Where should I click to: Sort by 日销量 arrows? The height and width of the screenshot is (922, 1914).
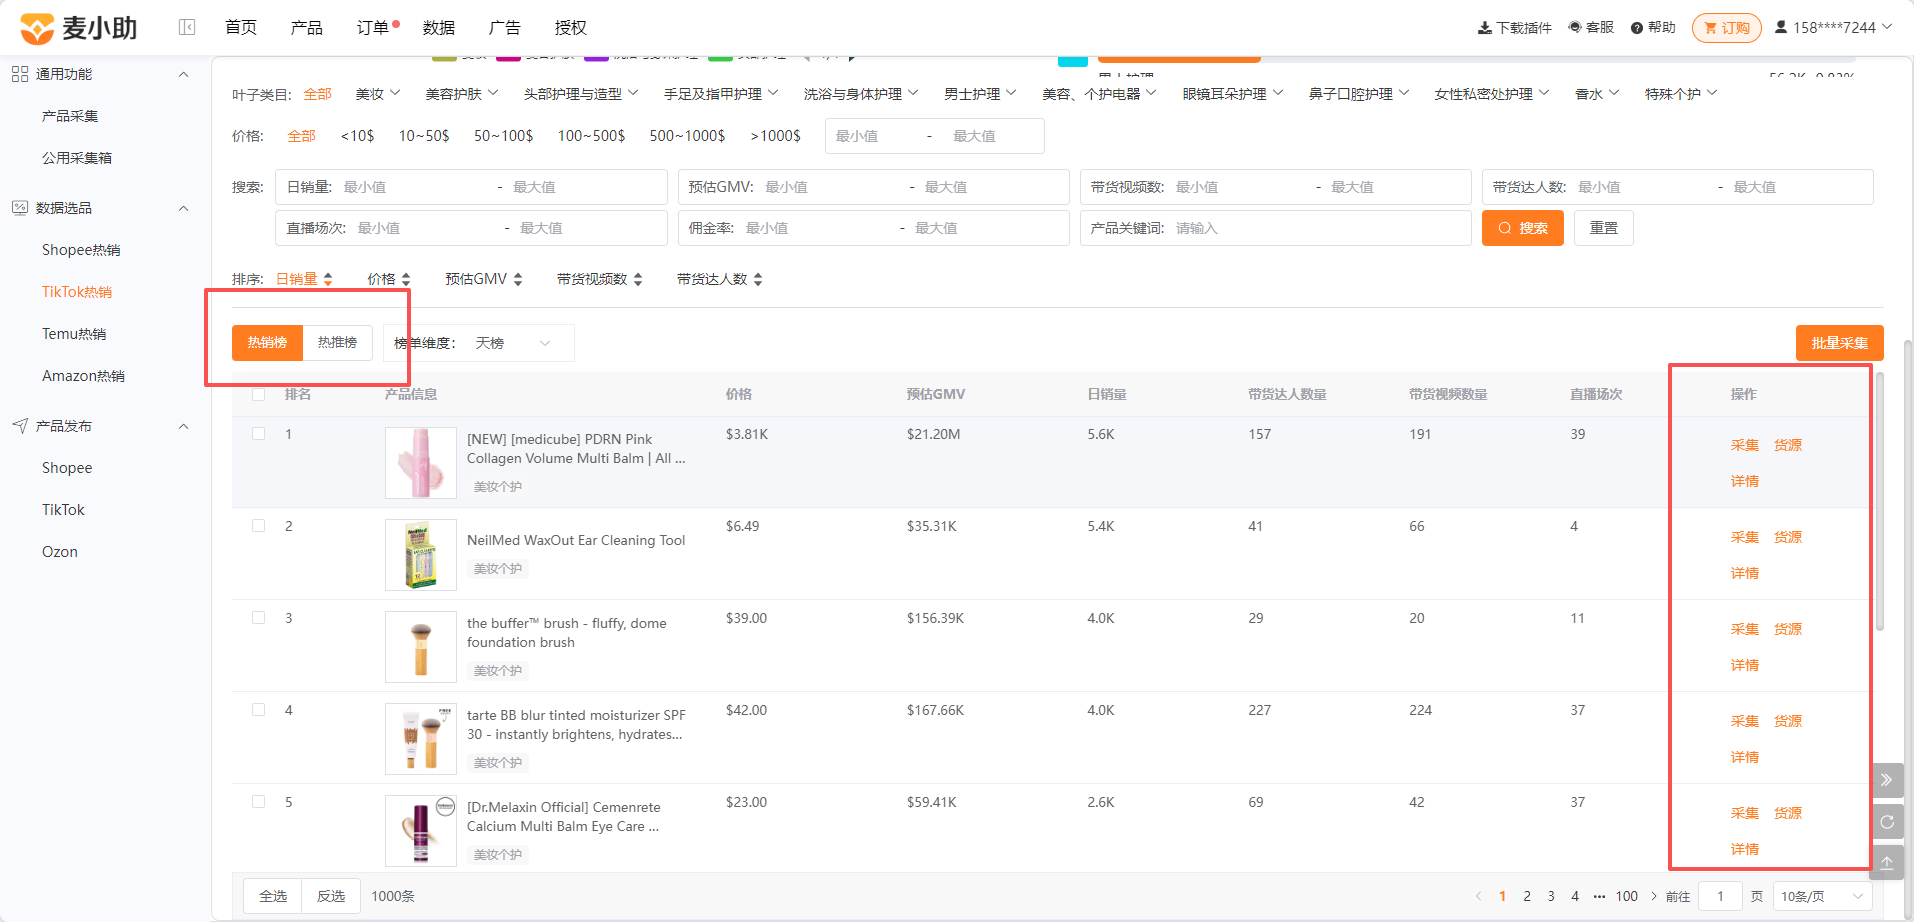328,280
